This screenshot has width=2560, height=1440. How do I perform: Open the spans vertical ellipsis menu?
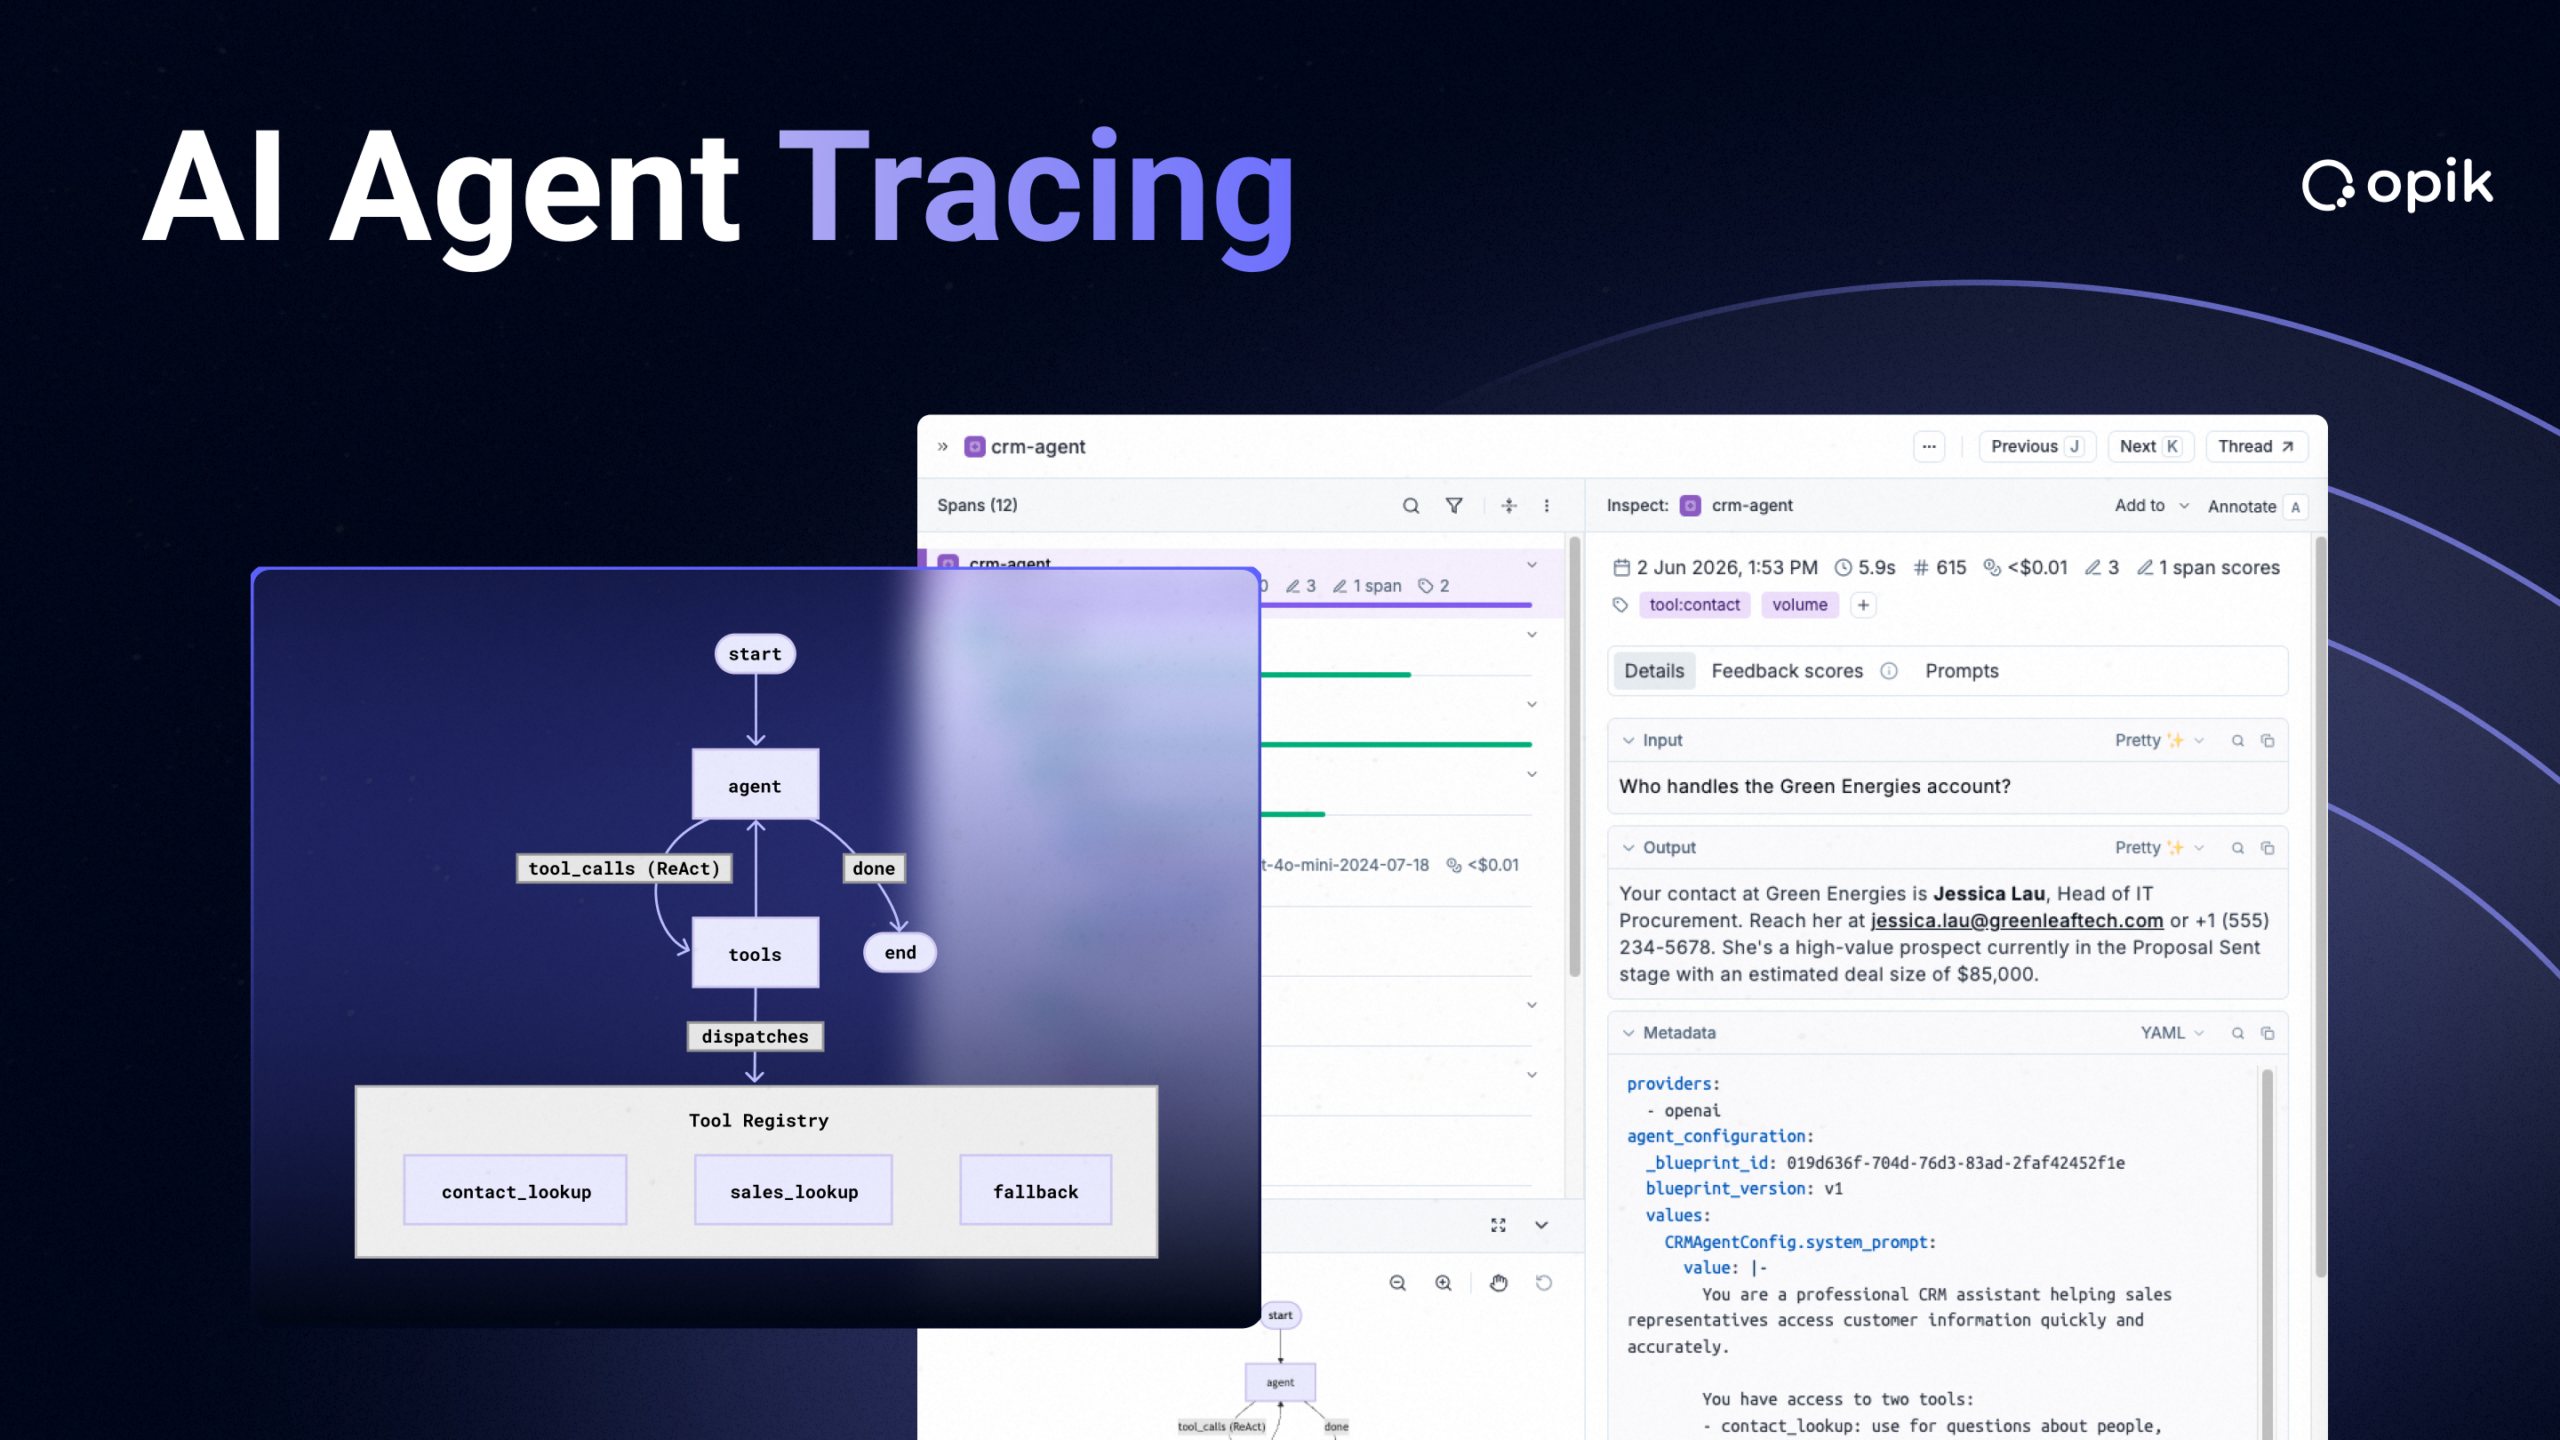tap(1546, 506)
